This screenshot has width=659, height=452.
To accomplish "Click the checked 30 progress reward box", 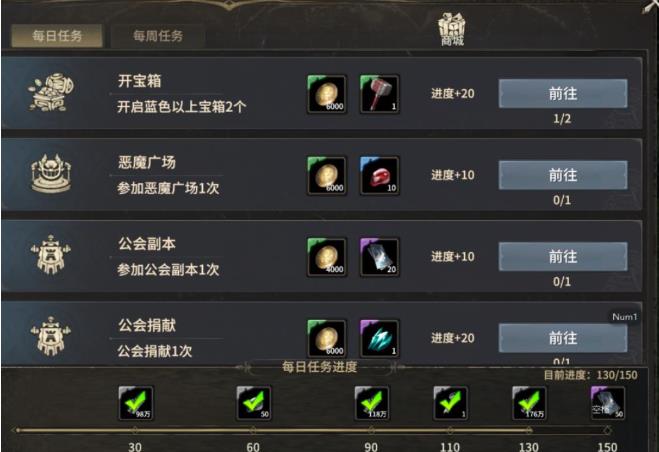I will point(136,403).
